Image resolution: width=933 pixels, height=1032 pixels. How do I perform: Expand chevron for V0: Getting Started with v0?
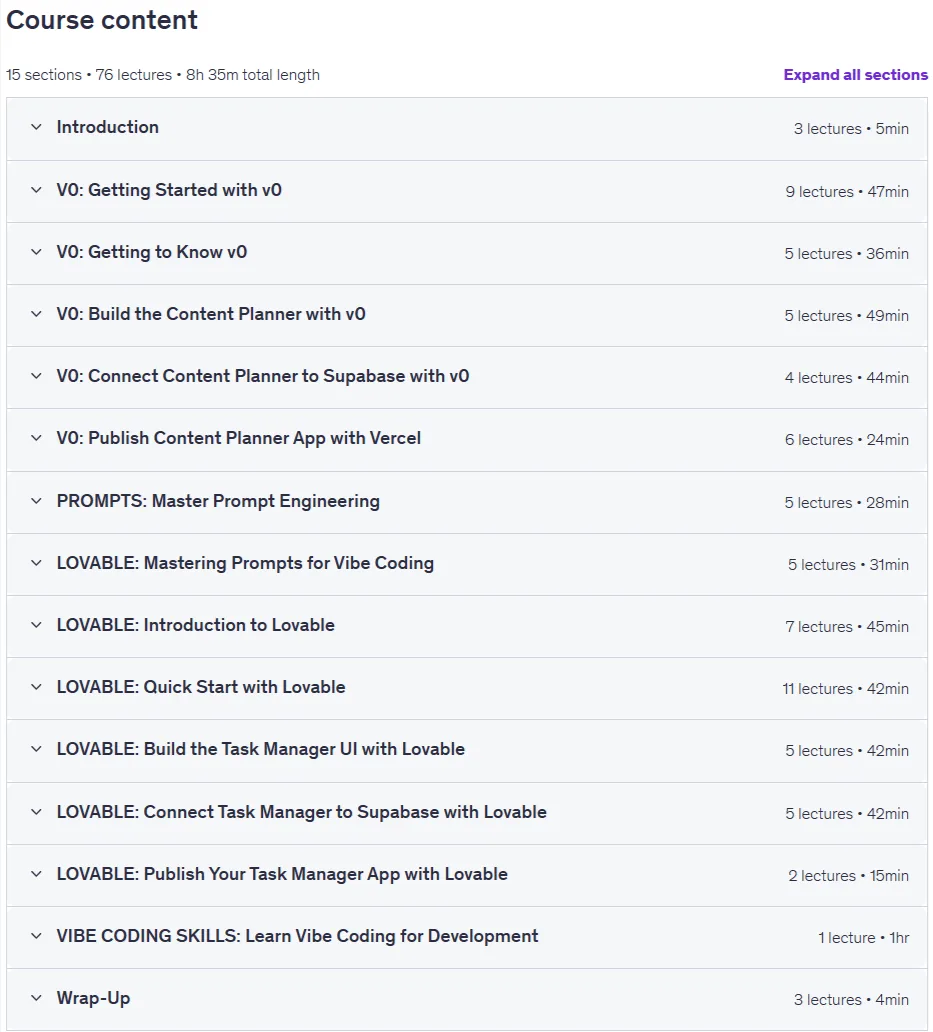click(36, 190)
